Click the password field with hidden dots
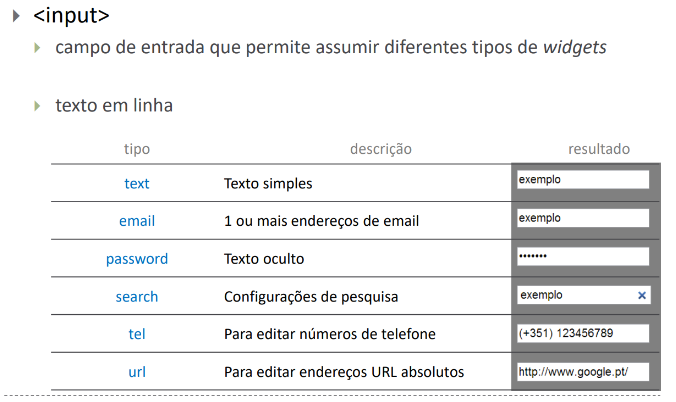 583,256
